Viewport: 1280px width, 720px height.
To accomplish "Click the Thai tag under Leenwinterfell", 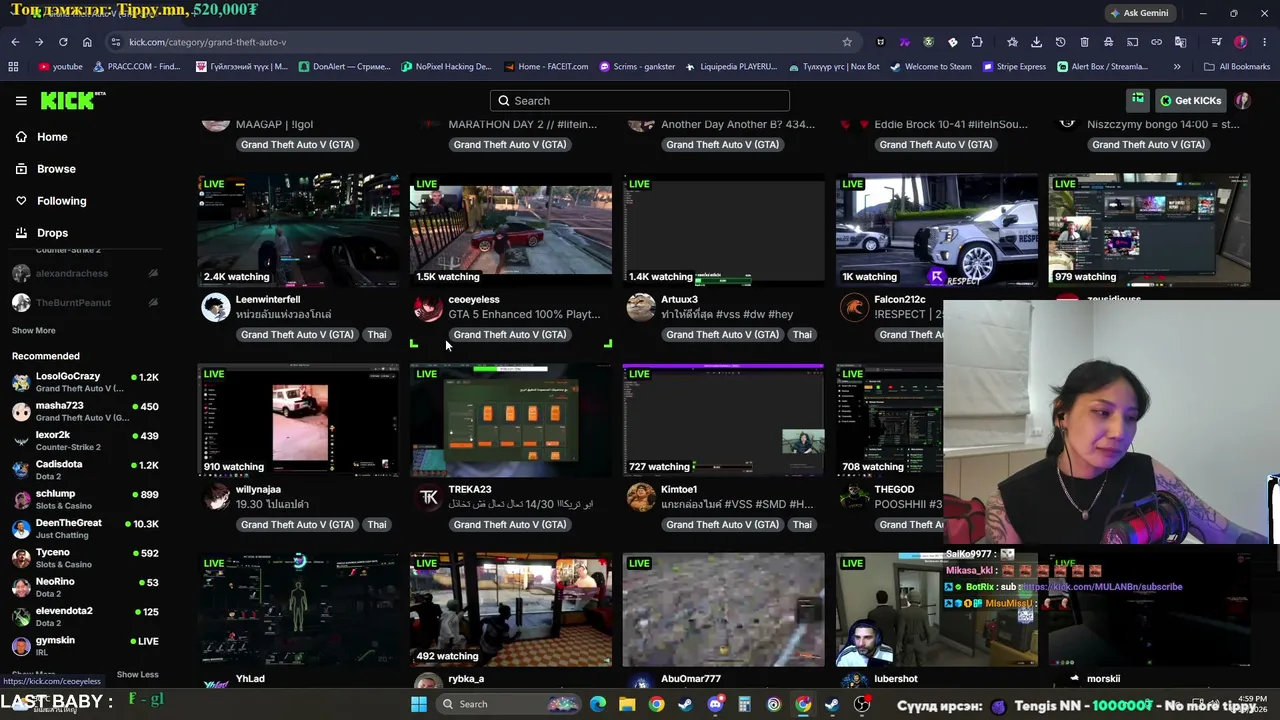I will [x=376, y=335].
